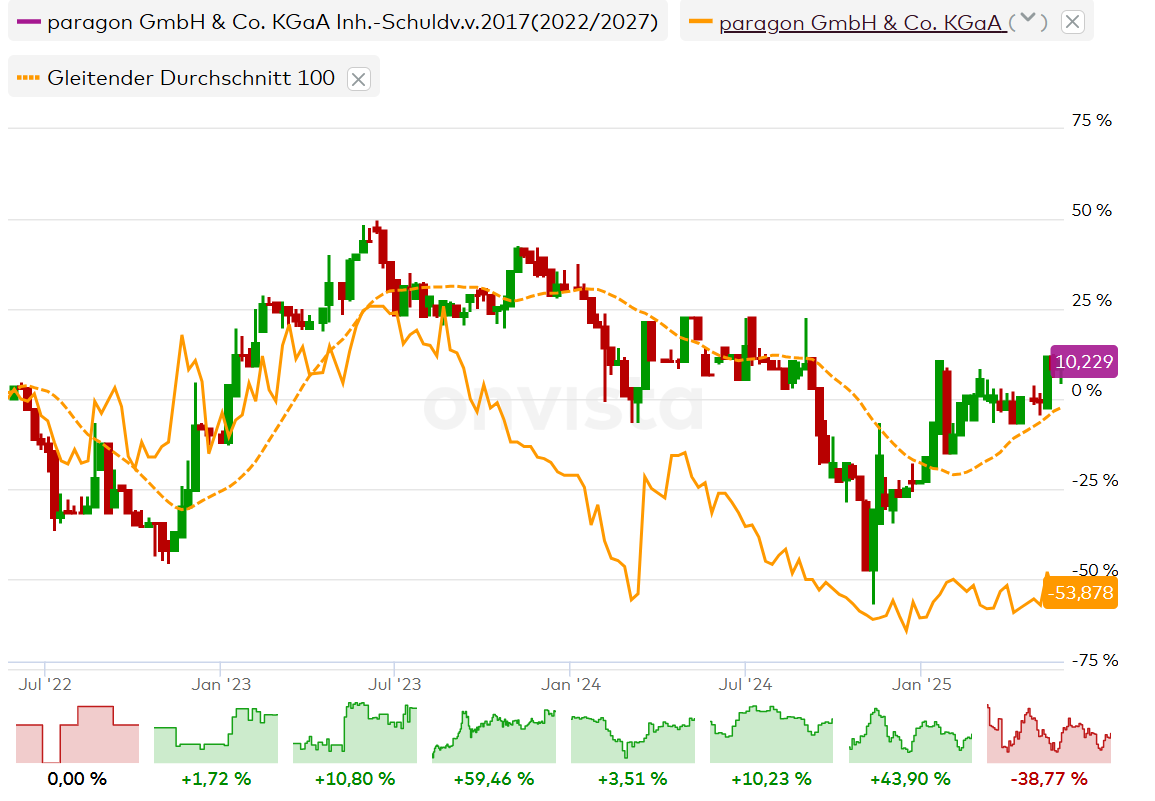
Task: Click the solid orange line swatch in the legend
Action: coord(701,22)
